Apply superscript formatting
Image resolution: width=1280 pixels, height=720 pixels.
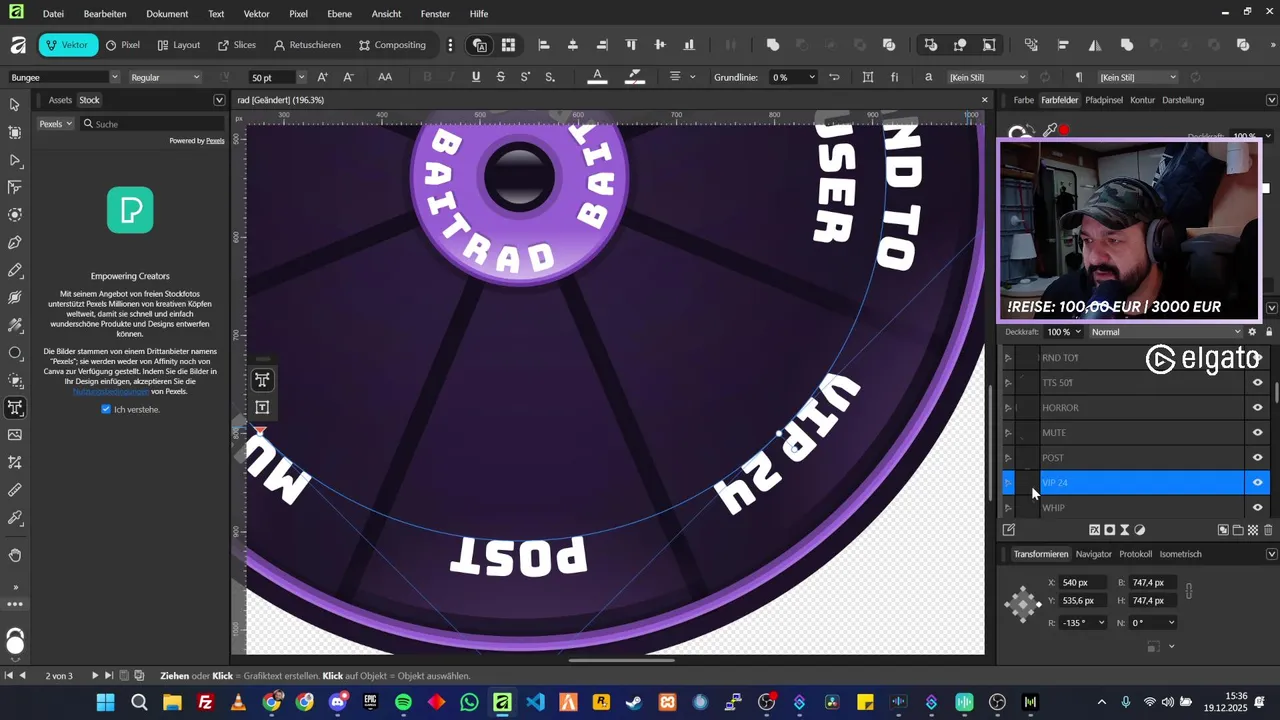[525, 77]
